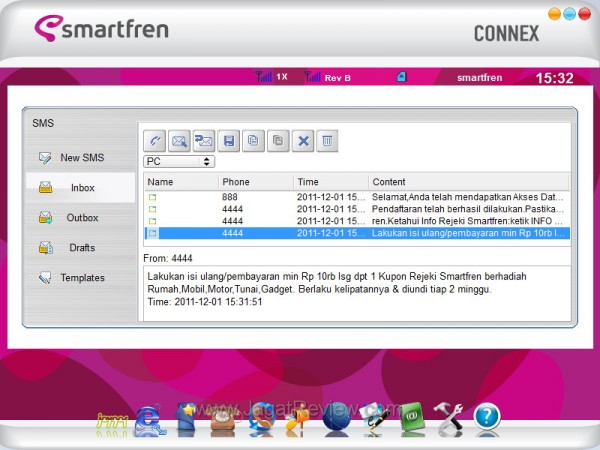Open New SMS in the sidebar
This screenshot has height=450, width=600.
(80, 158)
